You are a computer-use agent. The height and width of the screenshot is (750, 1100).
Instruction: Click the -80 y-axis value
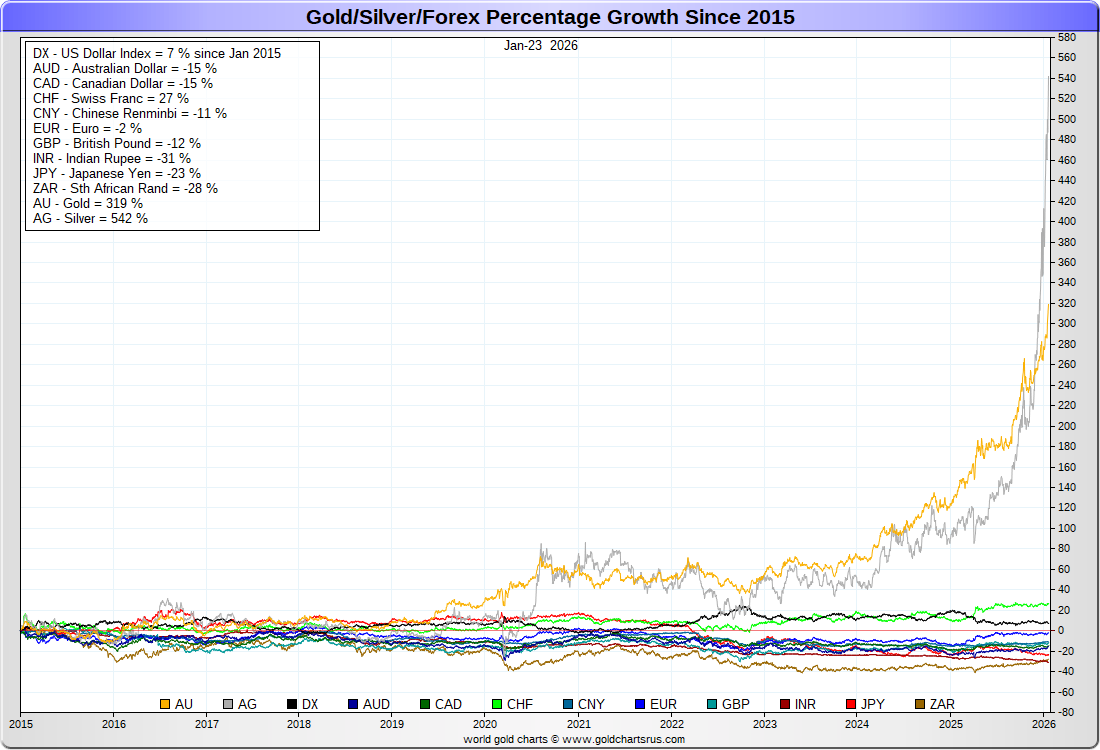point(1065,712)
